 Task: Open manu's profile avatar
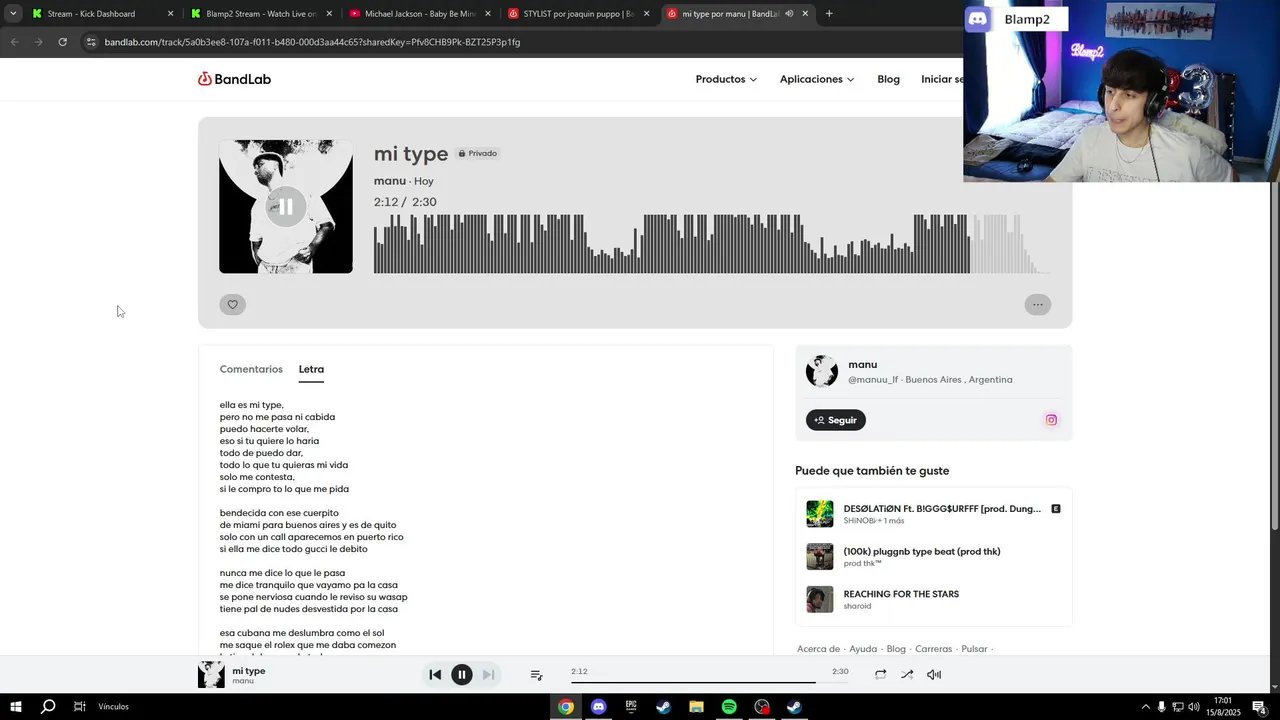click(x=821, y=371)
